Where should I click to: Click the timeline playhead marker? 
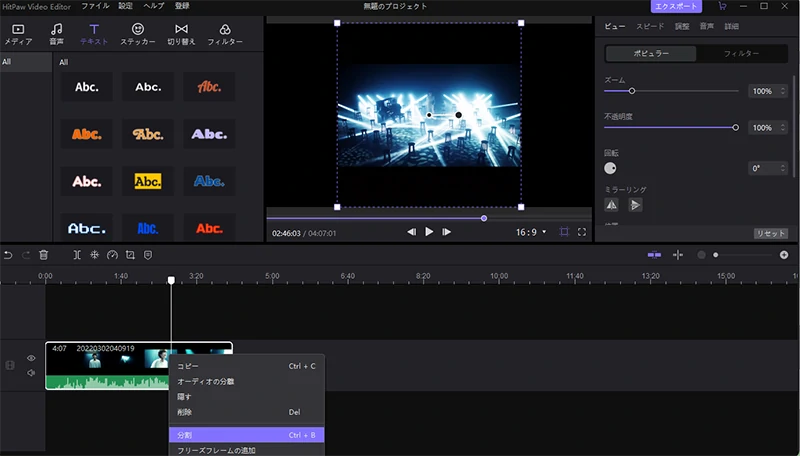click(171, 280)
